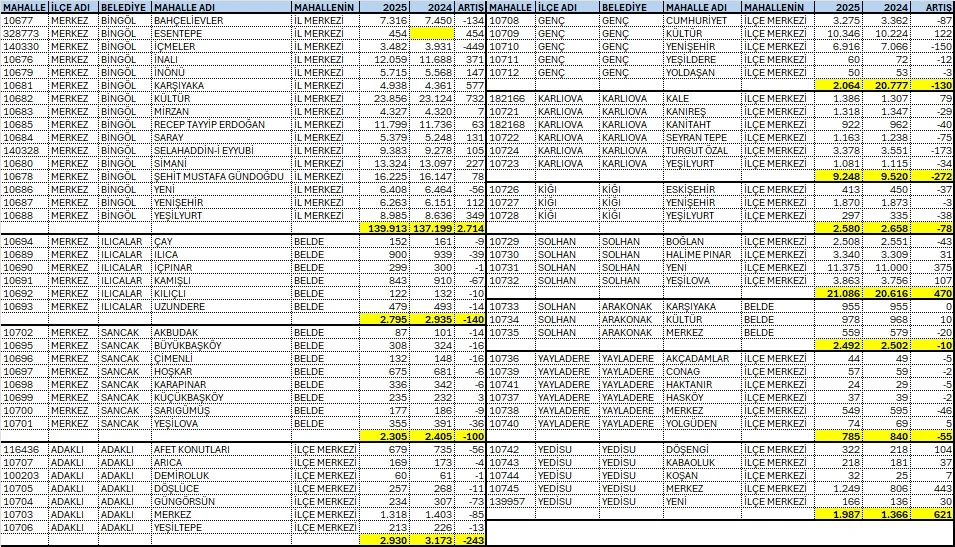Select the BAHÇELİEVLER neighborhood cell
Image resolution: width=955 pixels, height=547 pixels.
(220, 20)
